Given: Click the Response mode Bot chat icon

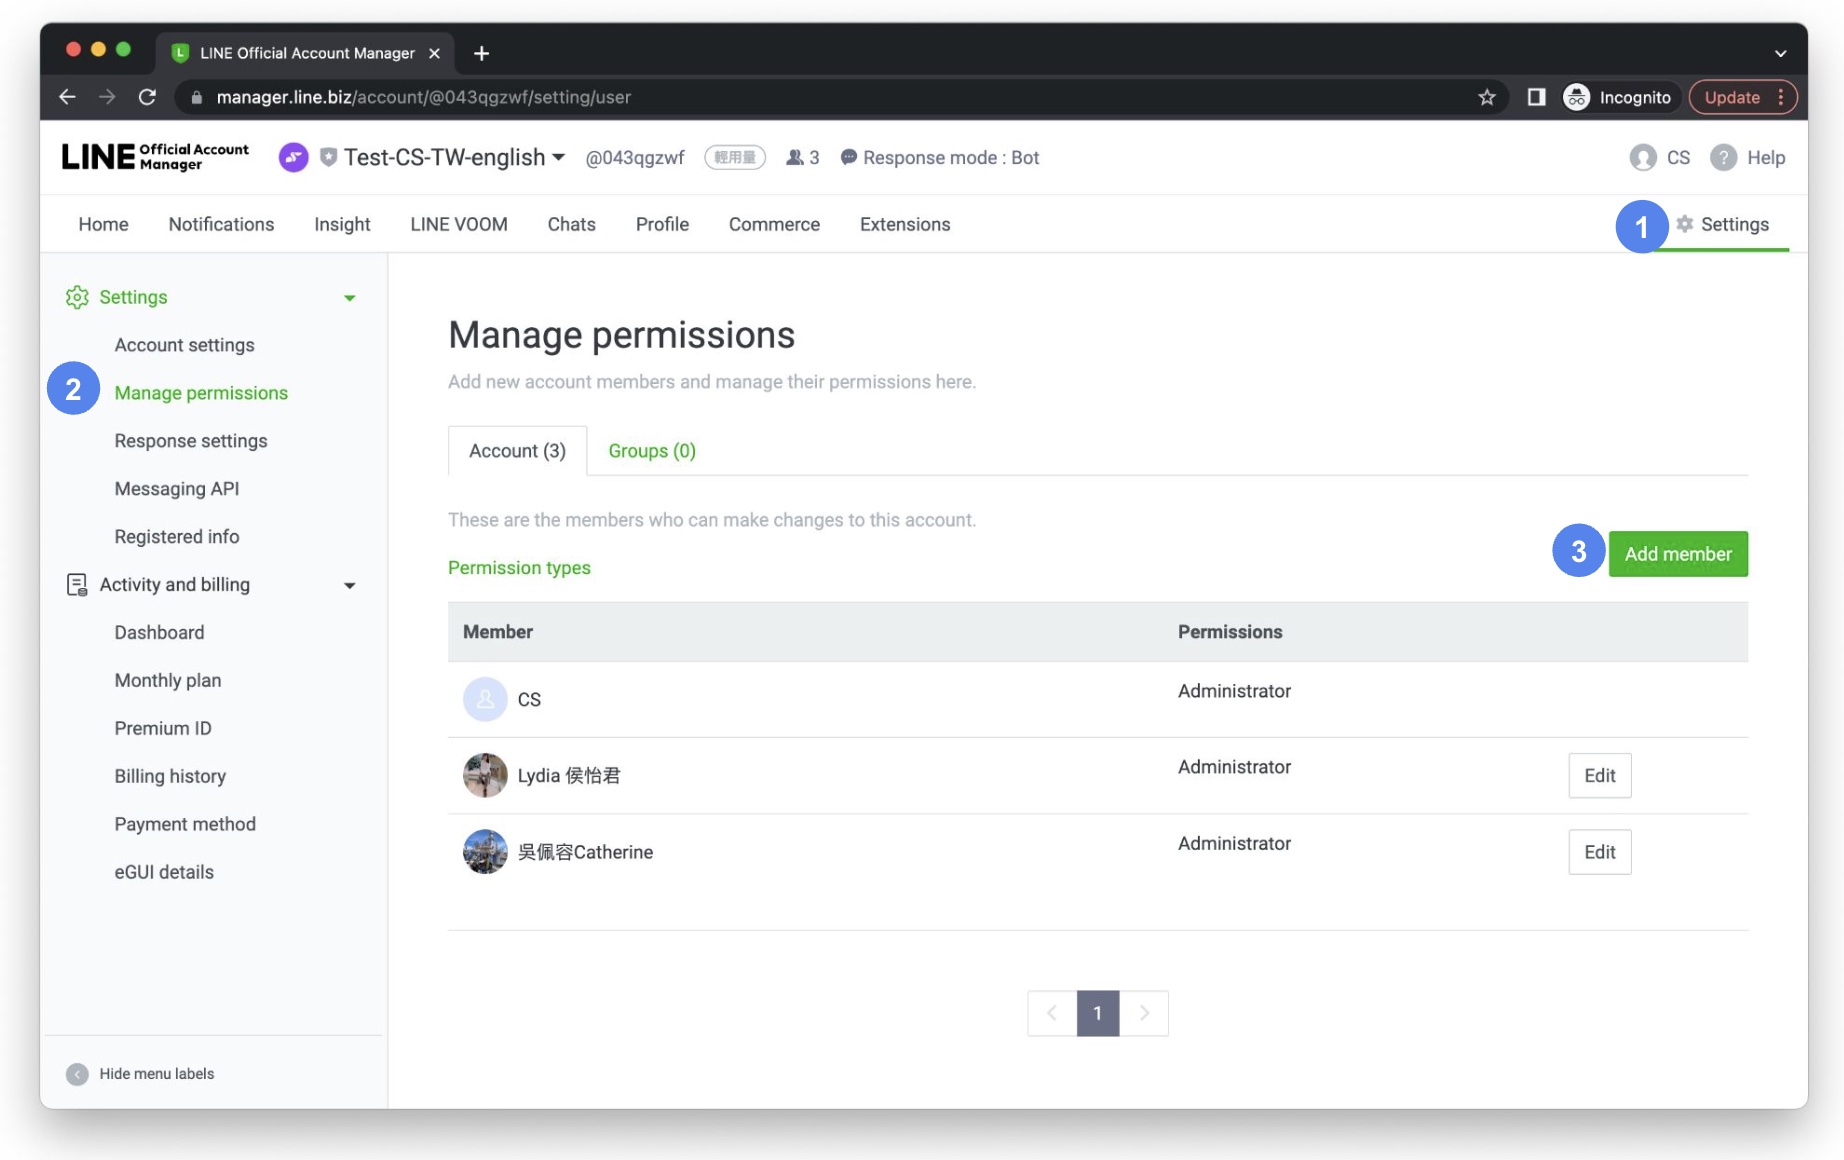Looking at the screenshot, I should point(847,157).
